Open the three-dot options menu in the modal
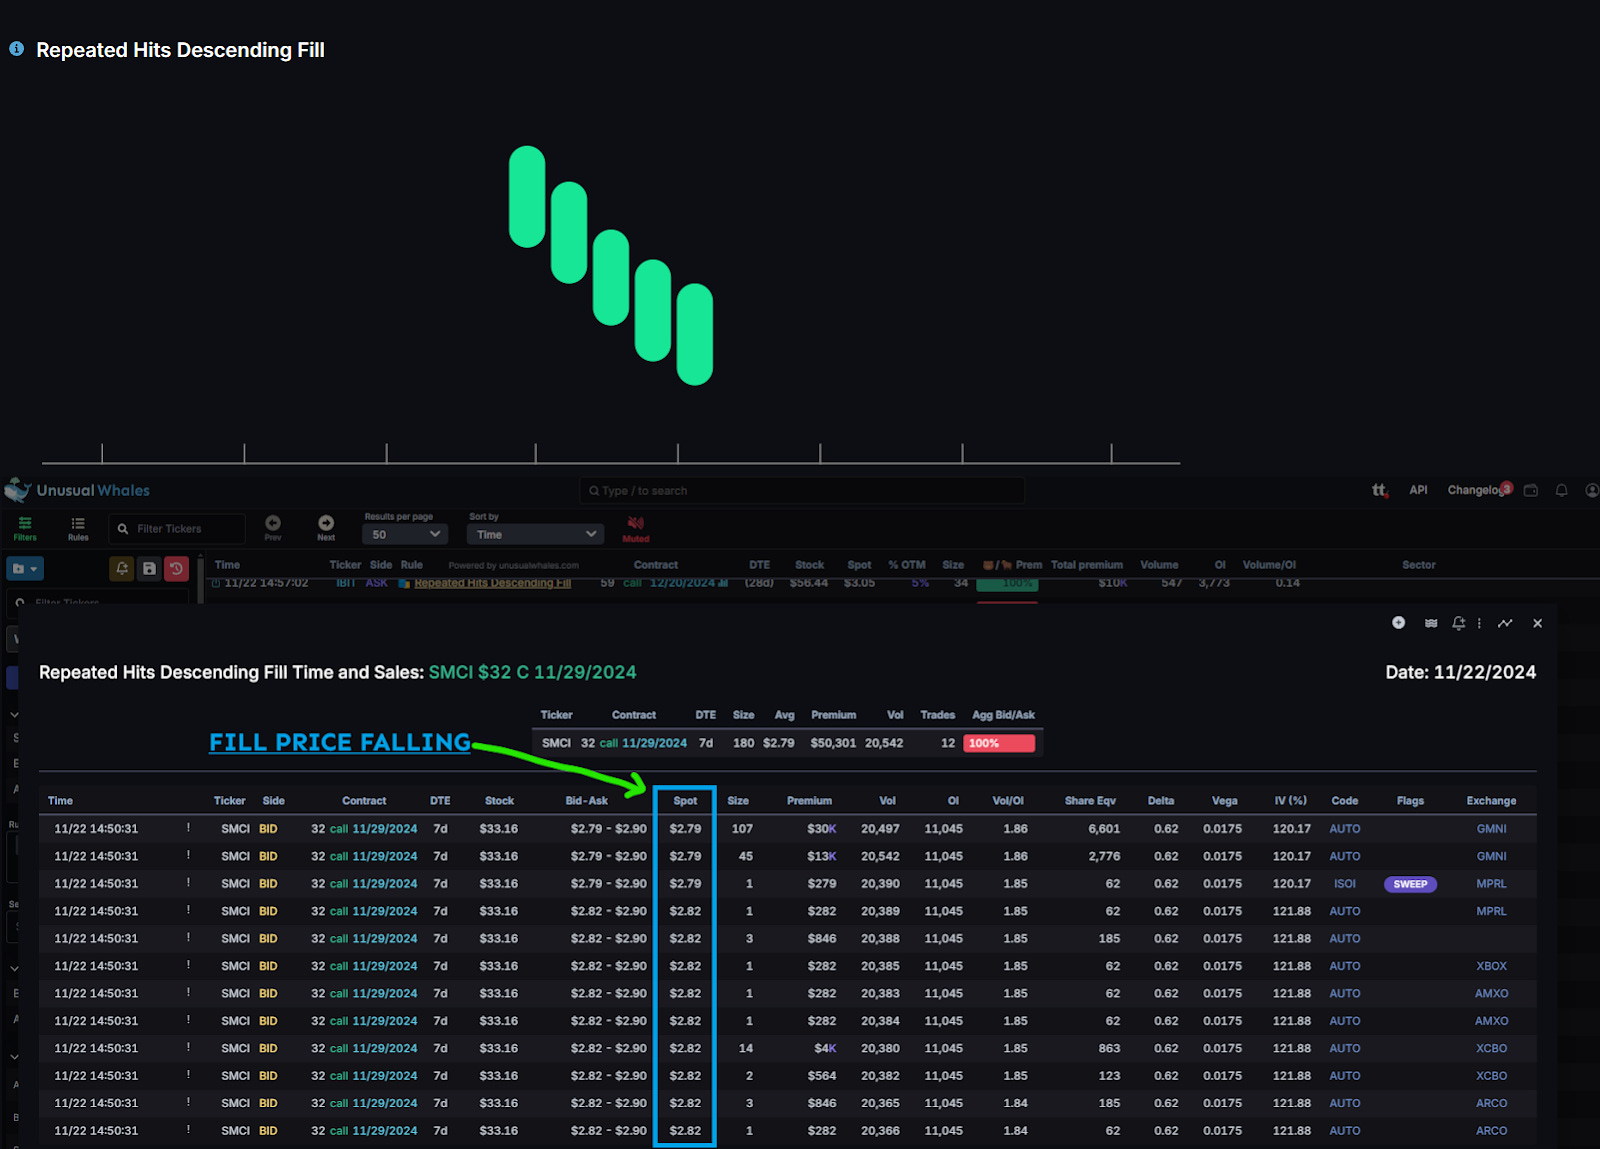1600x1149 pixels. (1479, 622)
